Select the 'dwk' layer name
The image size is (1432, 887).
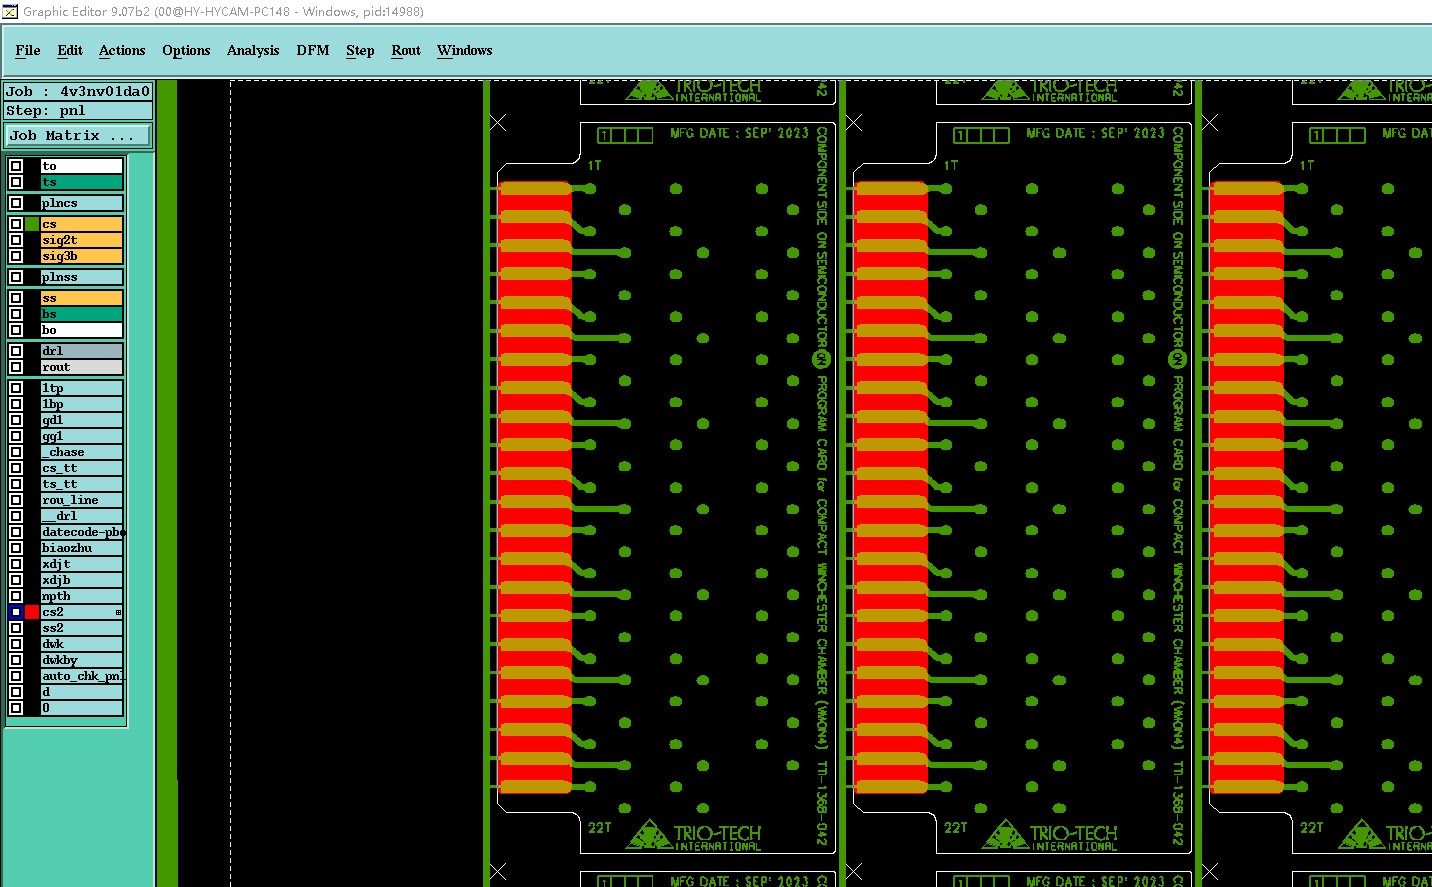[x=82, y=644]
